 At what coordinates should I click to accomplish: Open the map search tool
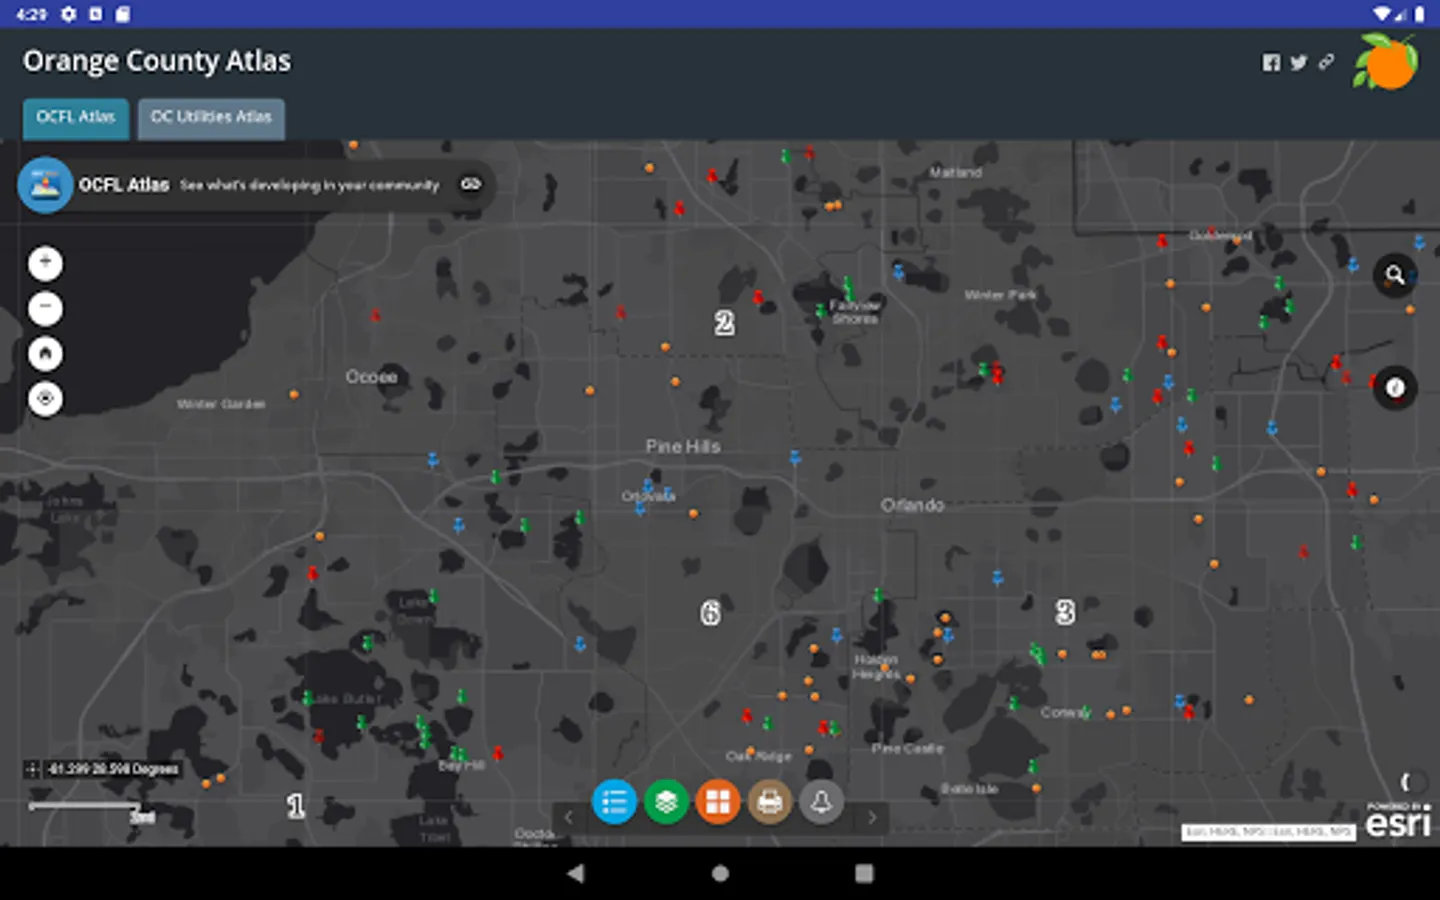[x=1395, y=275]
